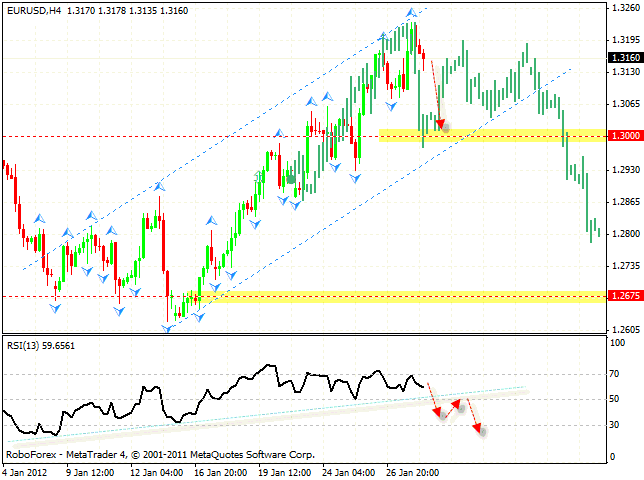Click the 1.2675 red price label

[x=623, y=296]
